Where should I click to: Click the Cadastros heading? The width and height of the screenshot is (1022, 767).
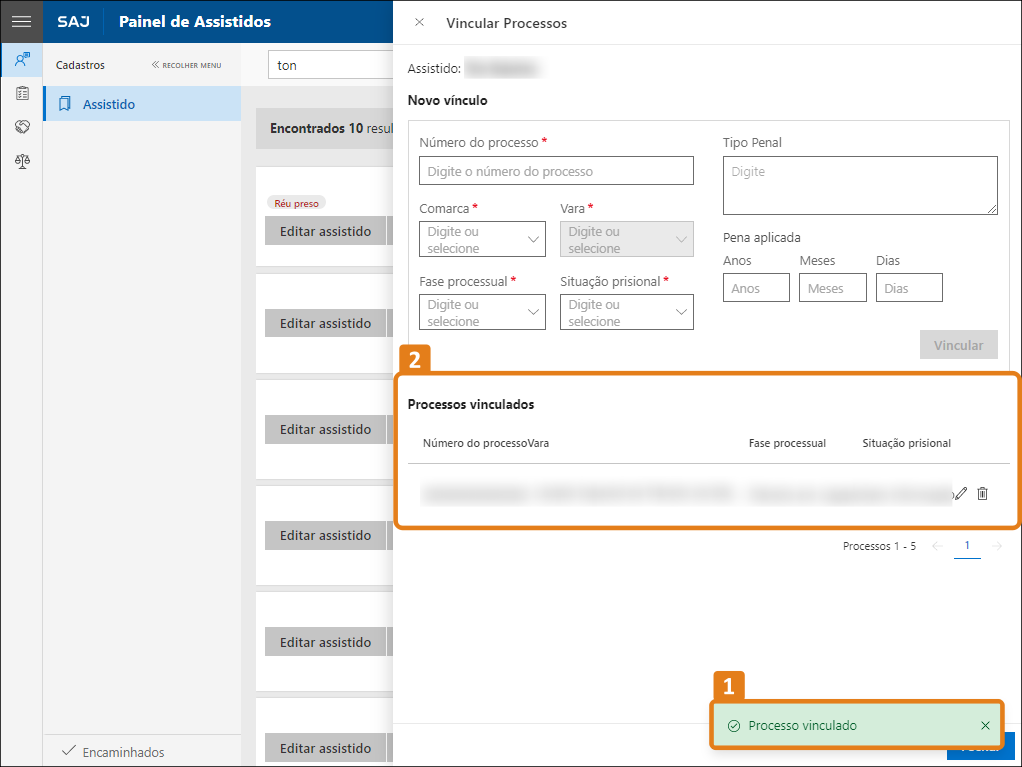point(80,65)
